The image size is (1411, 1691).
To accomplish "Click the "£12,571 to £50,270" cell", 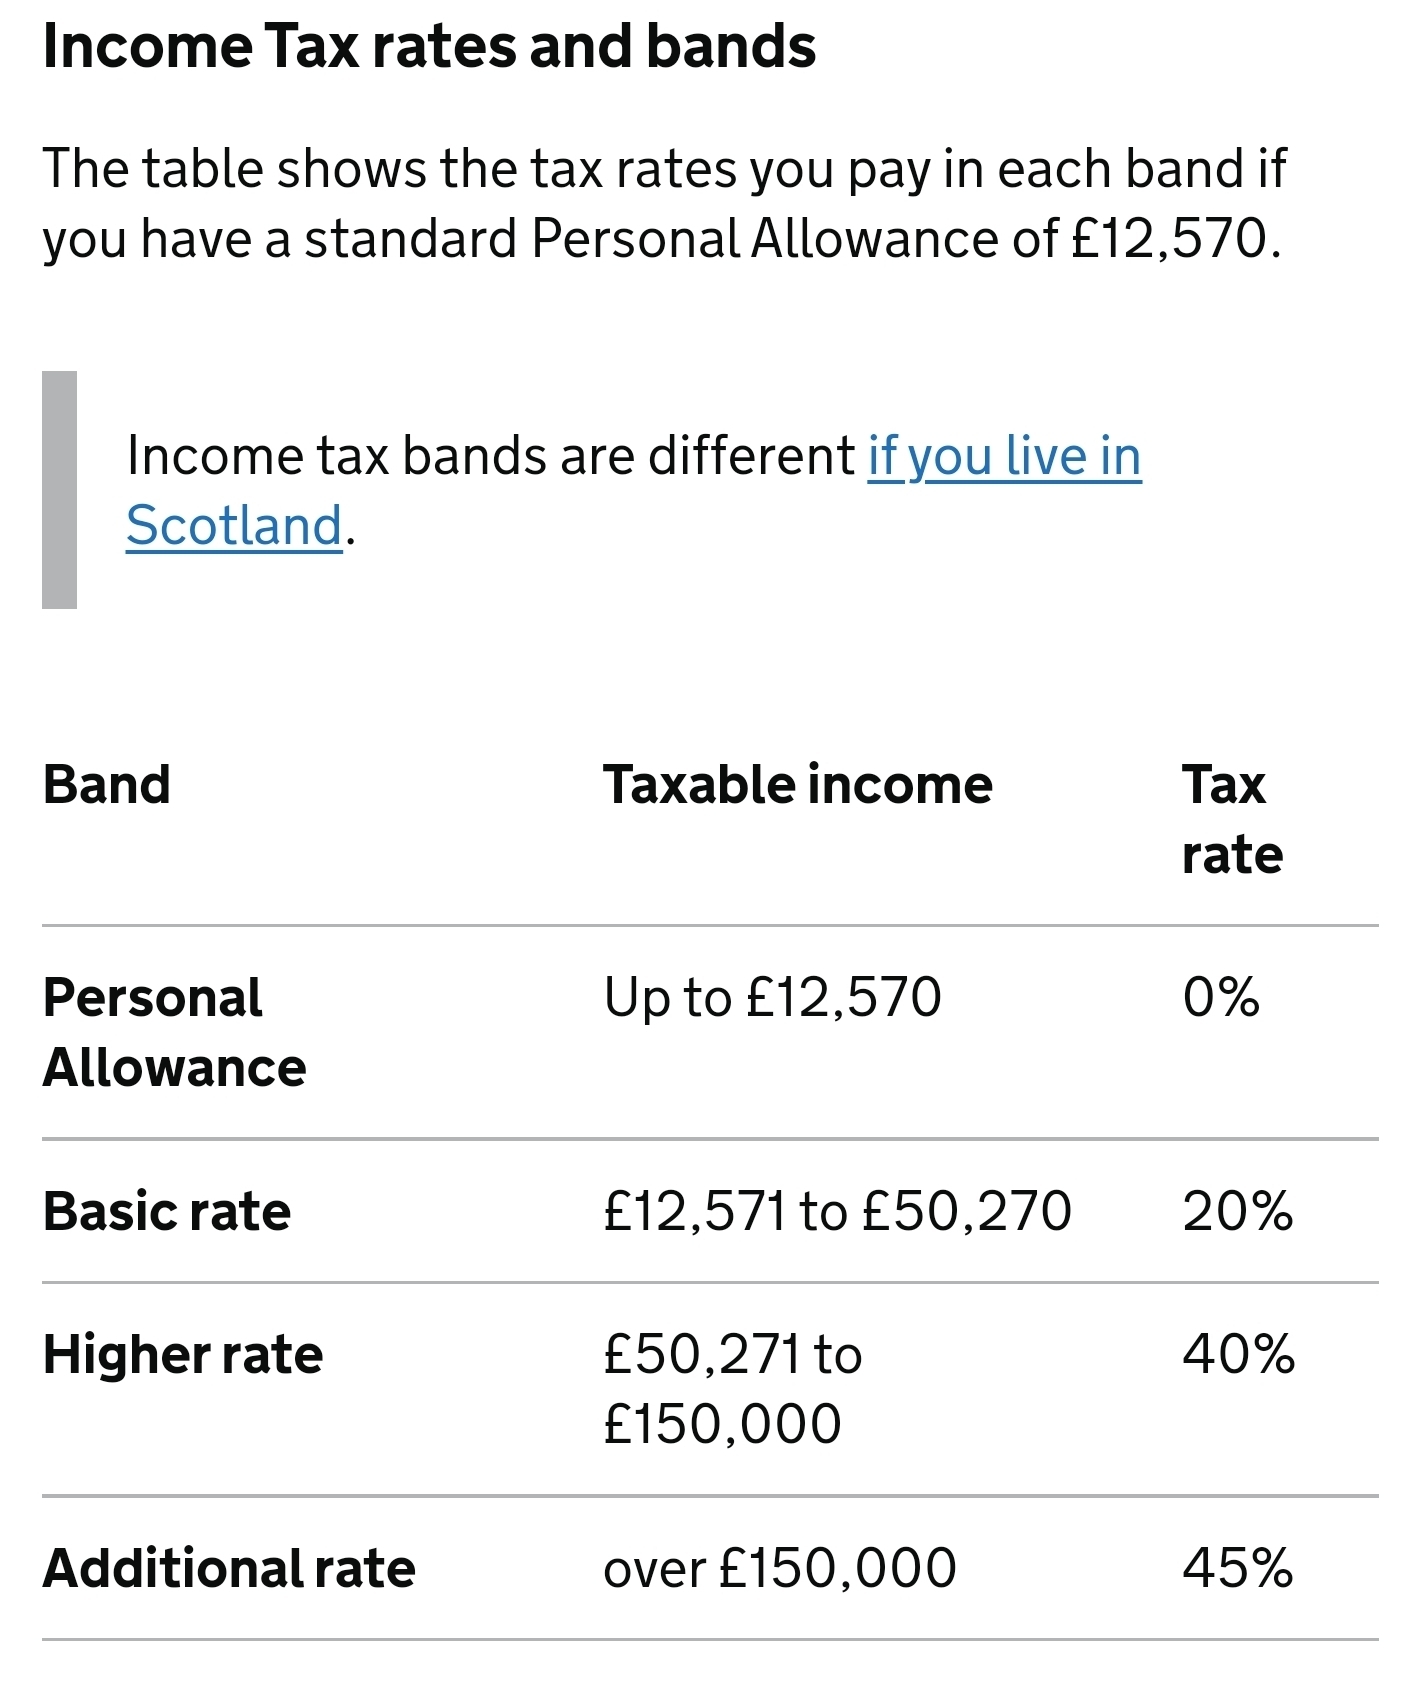I will 837,1212.
